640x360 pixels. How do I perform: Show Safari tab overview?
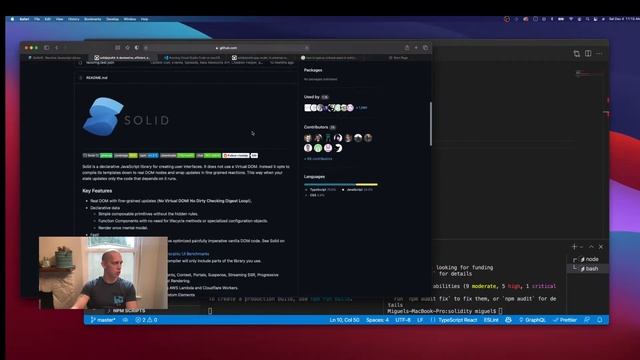click(x=425, y=48)
